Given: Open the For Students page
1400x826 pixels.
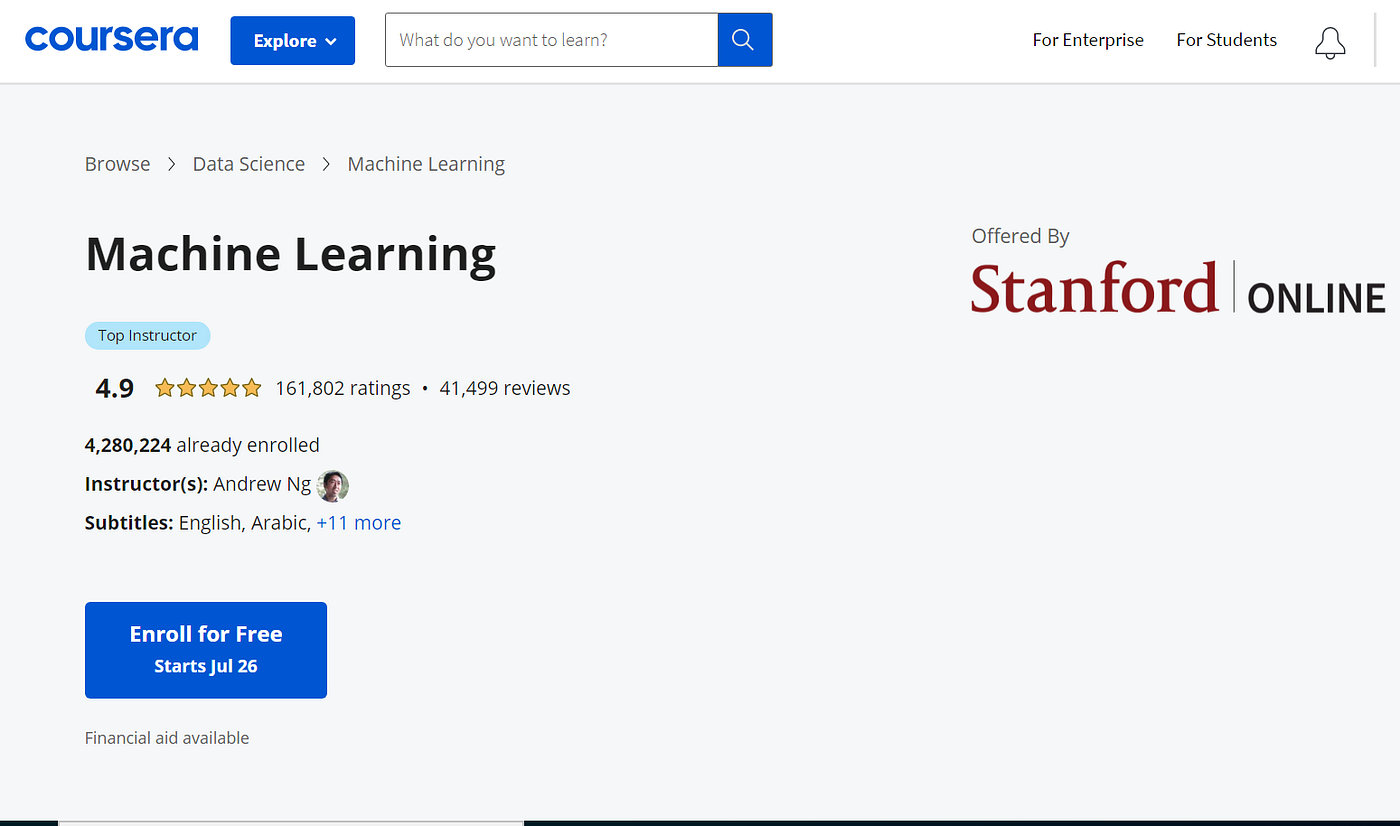Looking at the screenshot, I should [1226, 40].
